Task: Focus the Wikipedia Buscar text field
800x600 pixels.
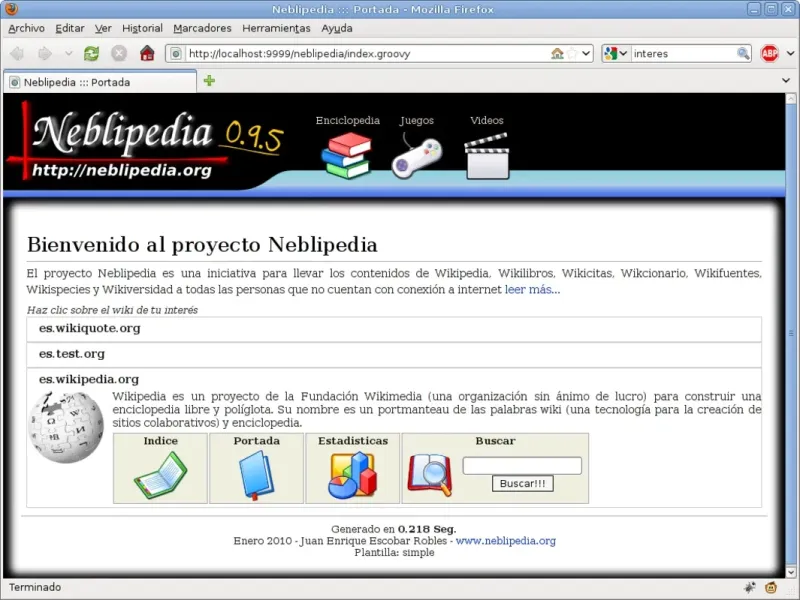Action: click(522, 466)
